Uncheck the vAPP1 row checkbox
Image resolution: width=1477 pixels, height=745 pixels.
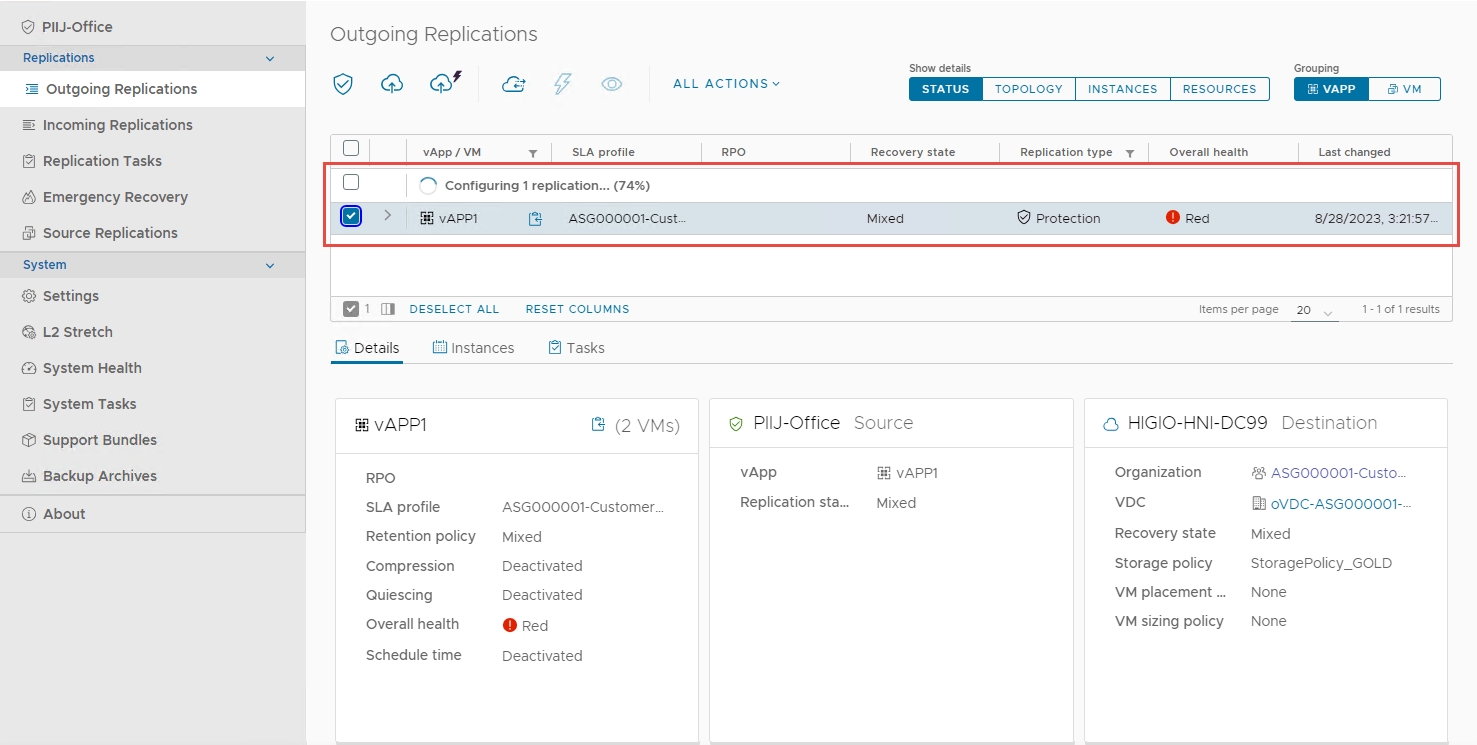351,216
